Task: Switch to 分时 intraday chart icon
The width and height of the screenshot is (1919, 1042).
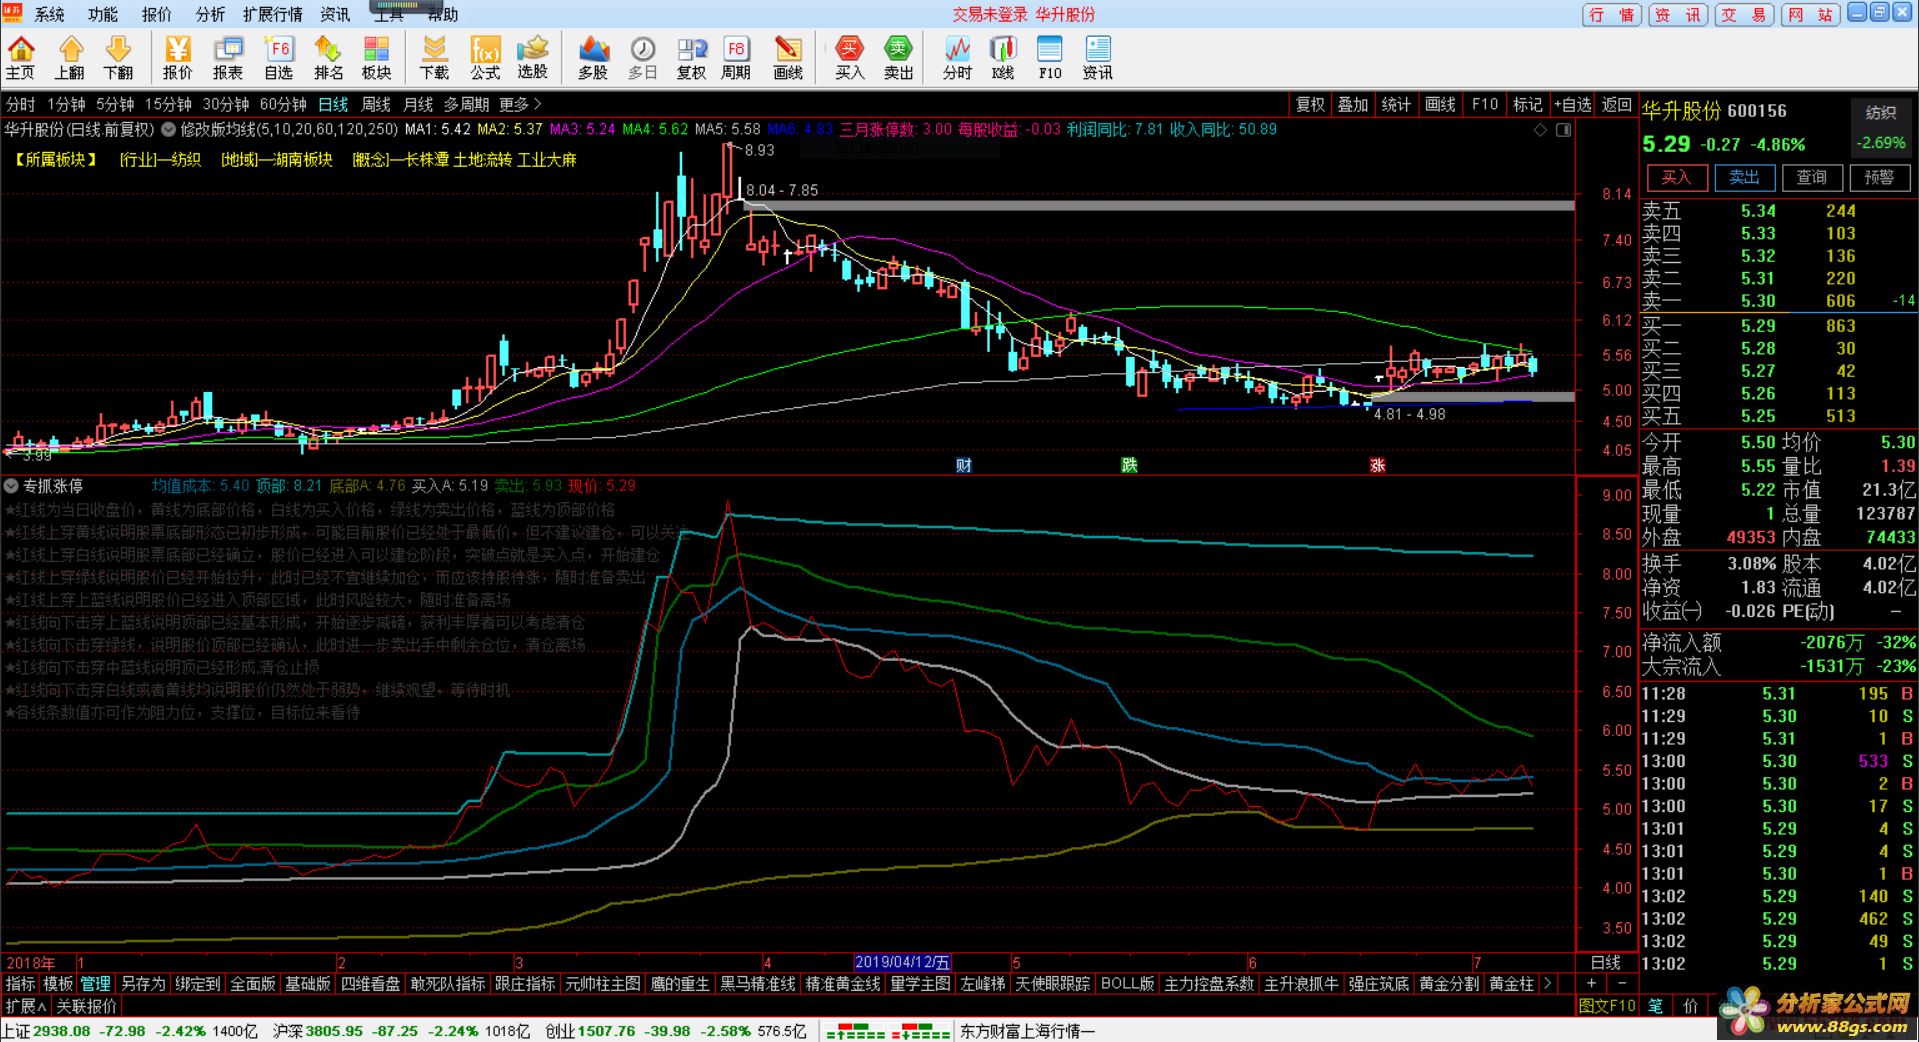Action: [957, 58]
